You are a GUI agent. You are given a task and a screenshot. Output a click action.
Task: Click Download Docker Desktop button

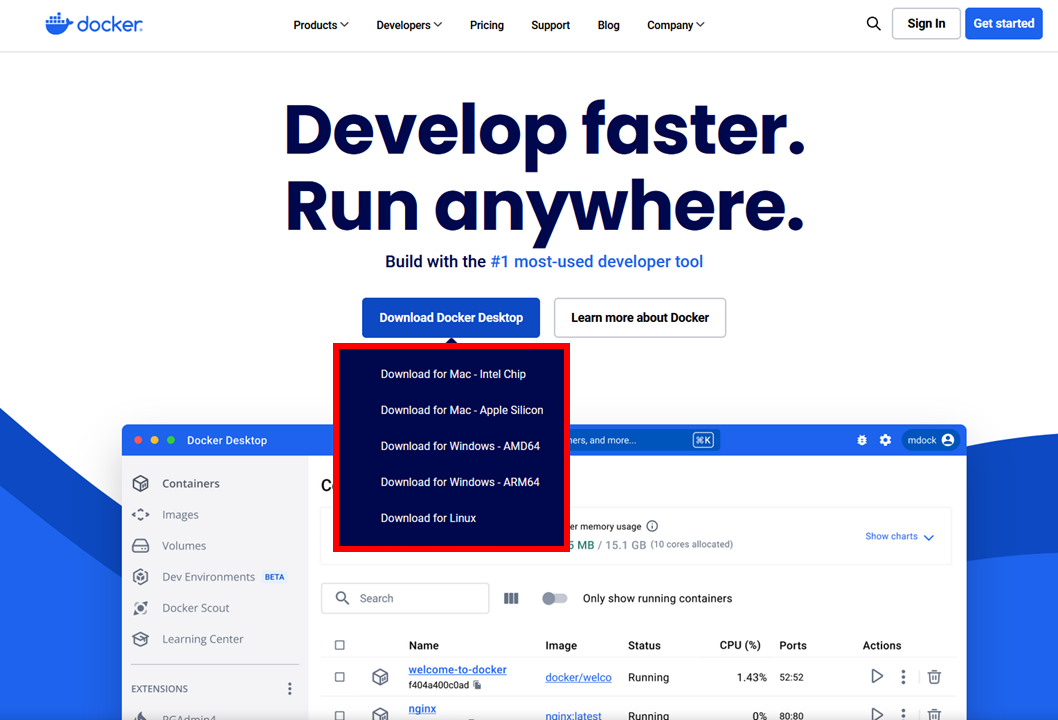click(451, 317)
